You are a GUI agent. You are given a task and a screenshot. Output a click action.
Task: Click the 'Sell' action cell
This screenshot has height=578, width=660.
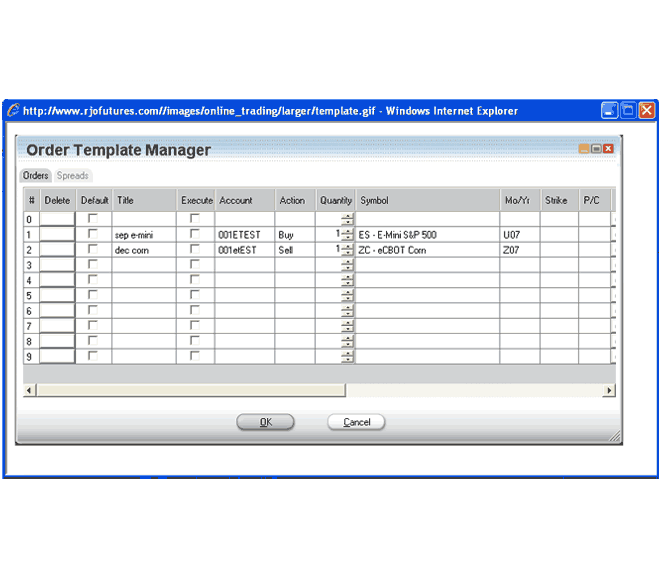coord(295,250)
